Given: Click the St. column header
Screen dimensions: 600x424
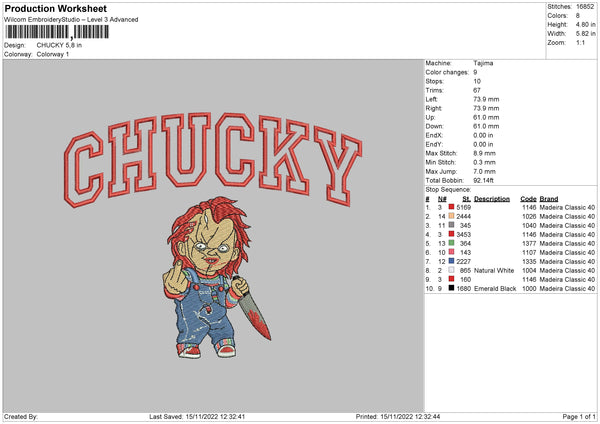Looking at the screenshot, I should click(x=466, y=199).
